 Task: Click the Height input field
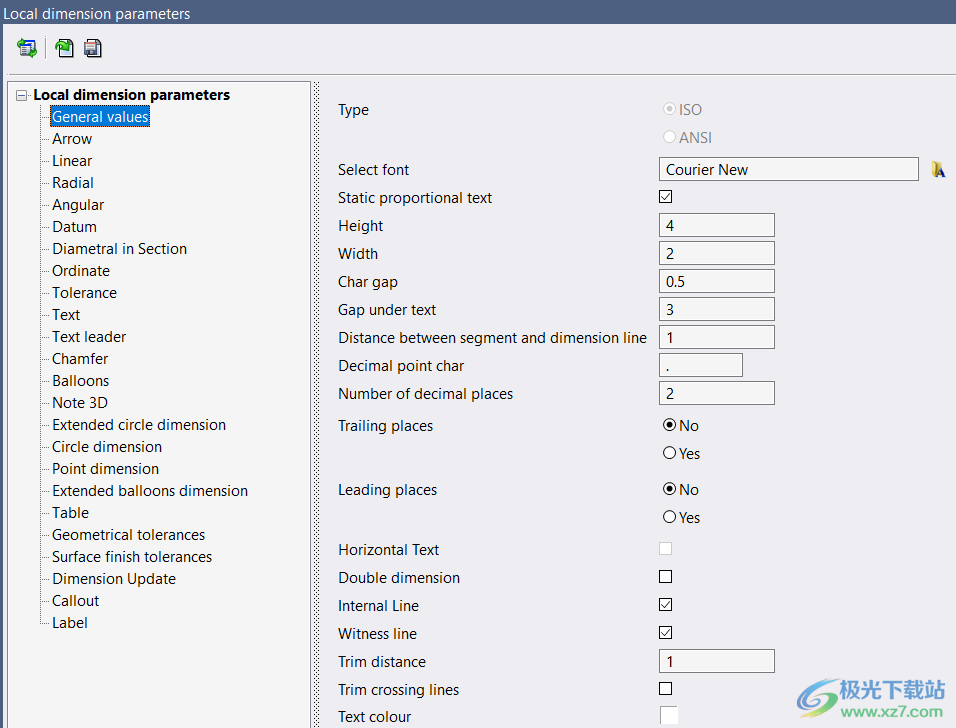point(716,225)
